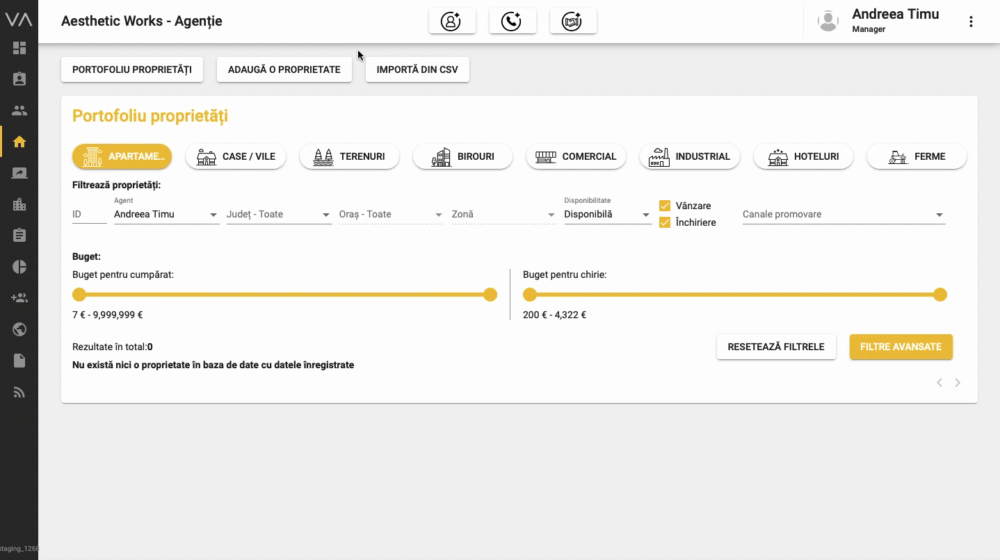Screen dimensions: 1000x560
Task: Open the globe icon in the sidebar
Action: (19, 329)
